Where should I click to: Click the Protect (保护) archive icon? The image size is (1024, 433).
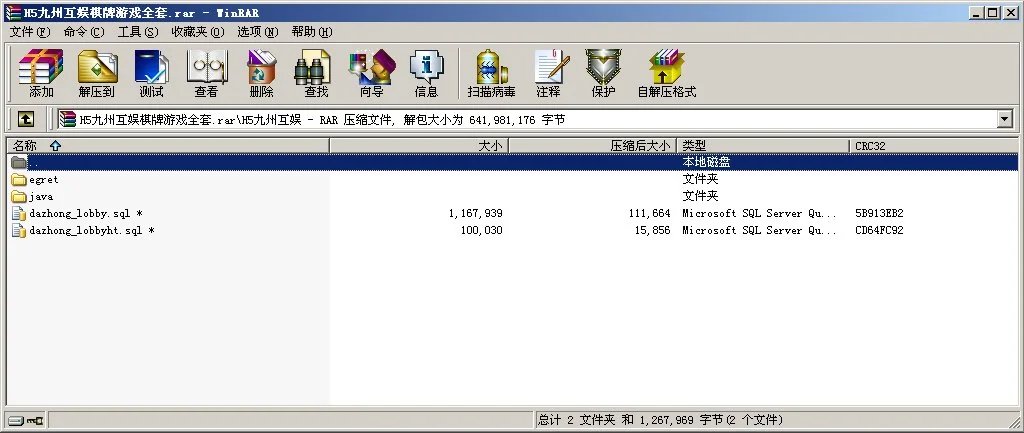pos(603,73)
